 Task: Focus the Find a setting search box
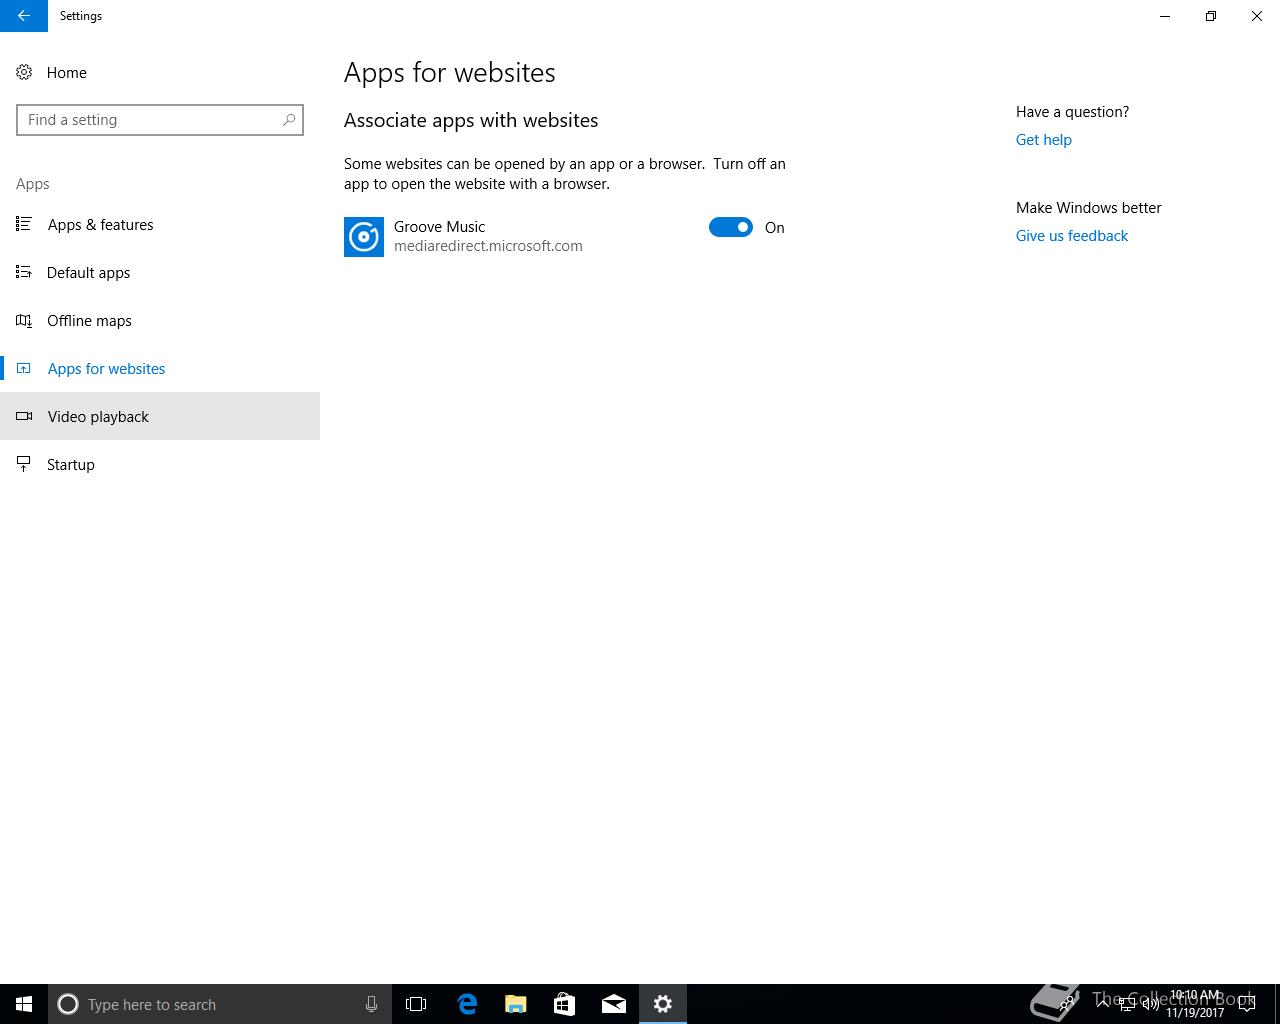[x=160, y=120]
